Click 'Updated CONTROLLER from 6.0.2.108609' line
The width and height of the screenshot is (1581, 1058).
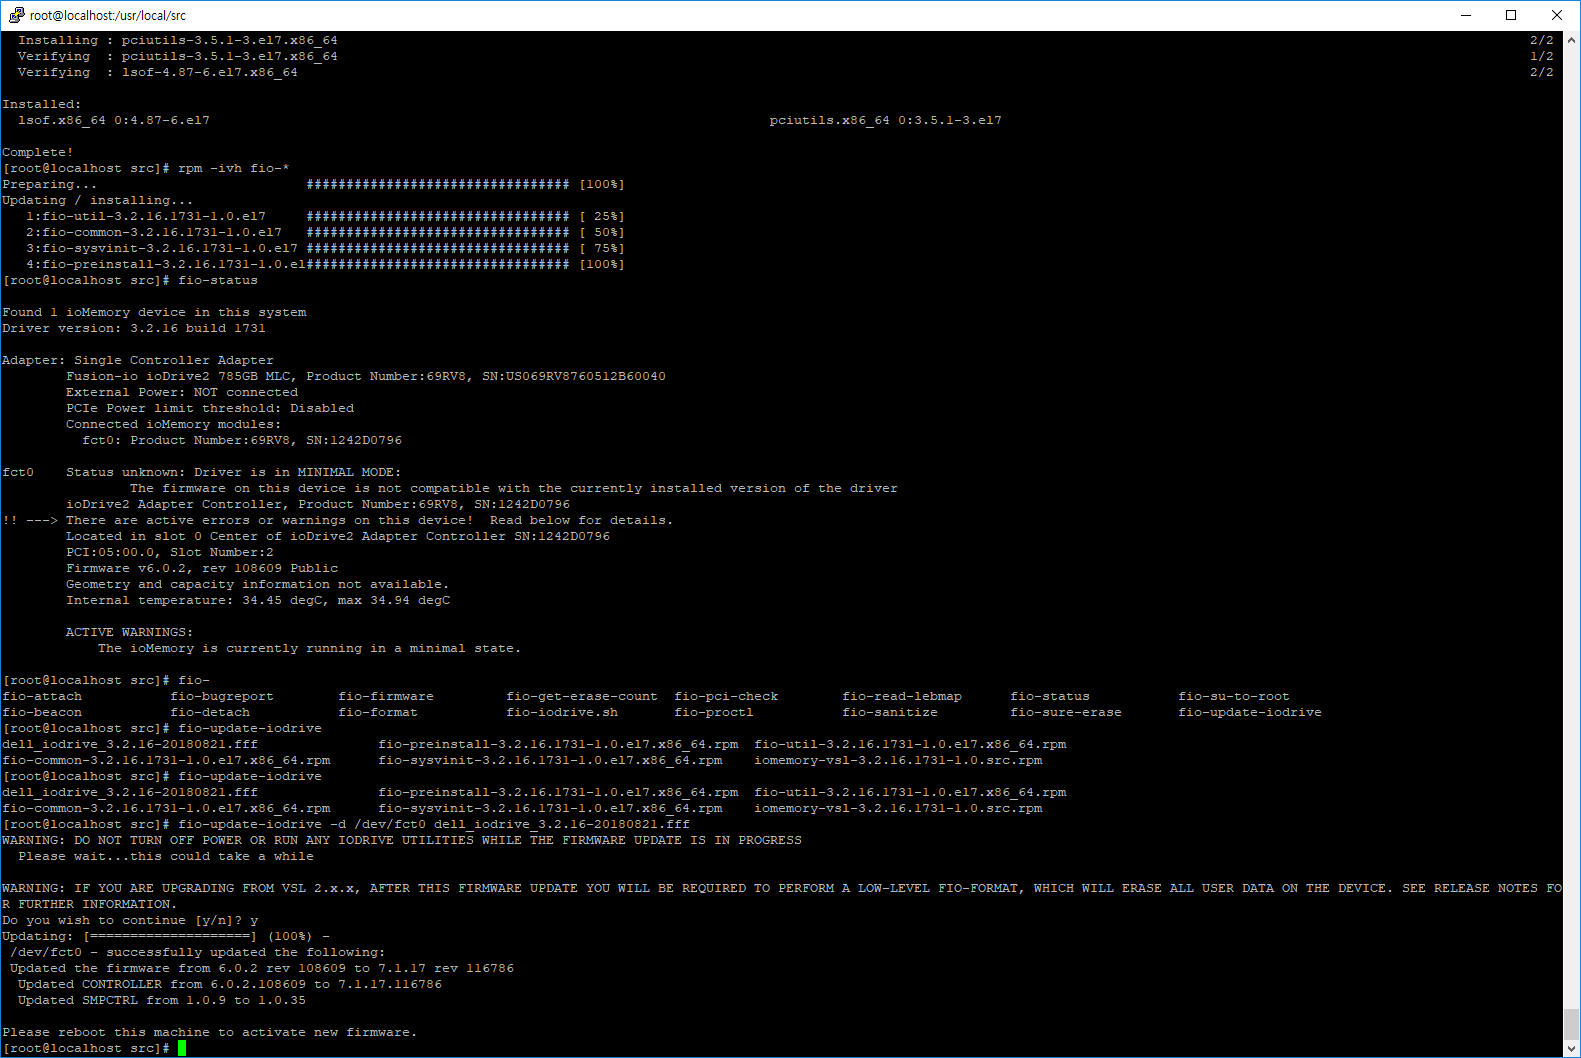(x=230, y=984)
